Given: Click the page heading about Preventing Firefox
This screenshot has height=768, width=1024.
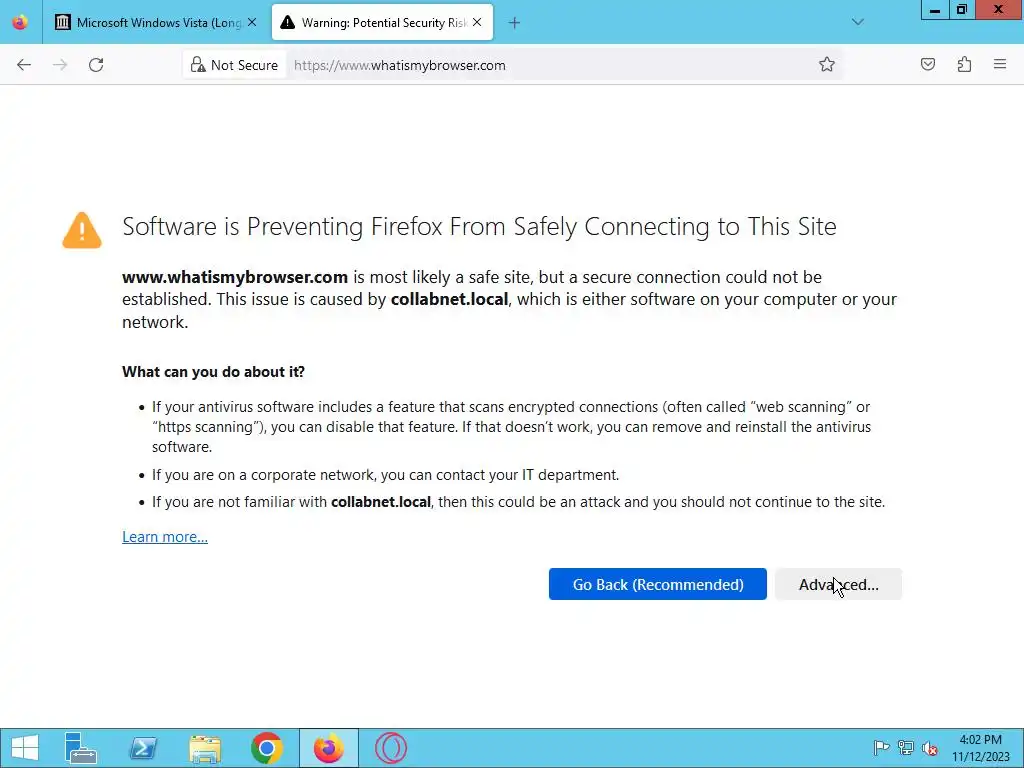Looking at the screenshot, I should point(479,227).
